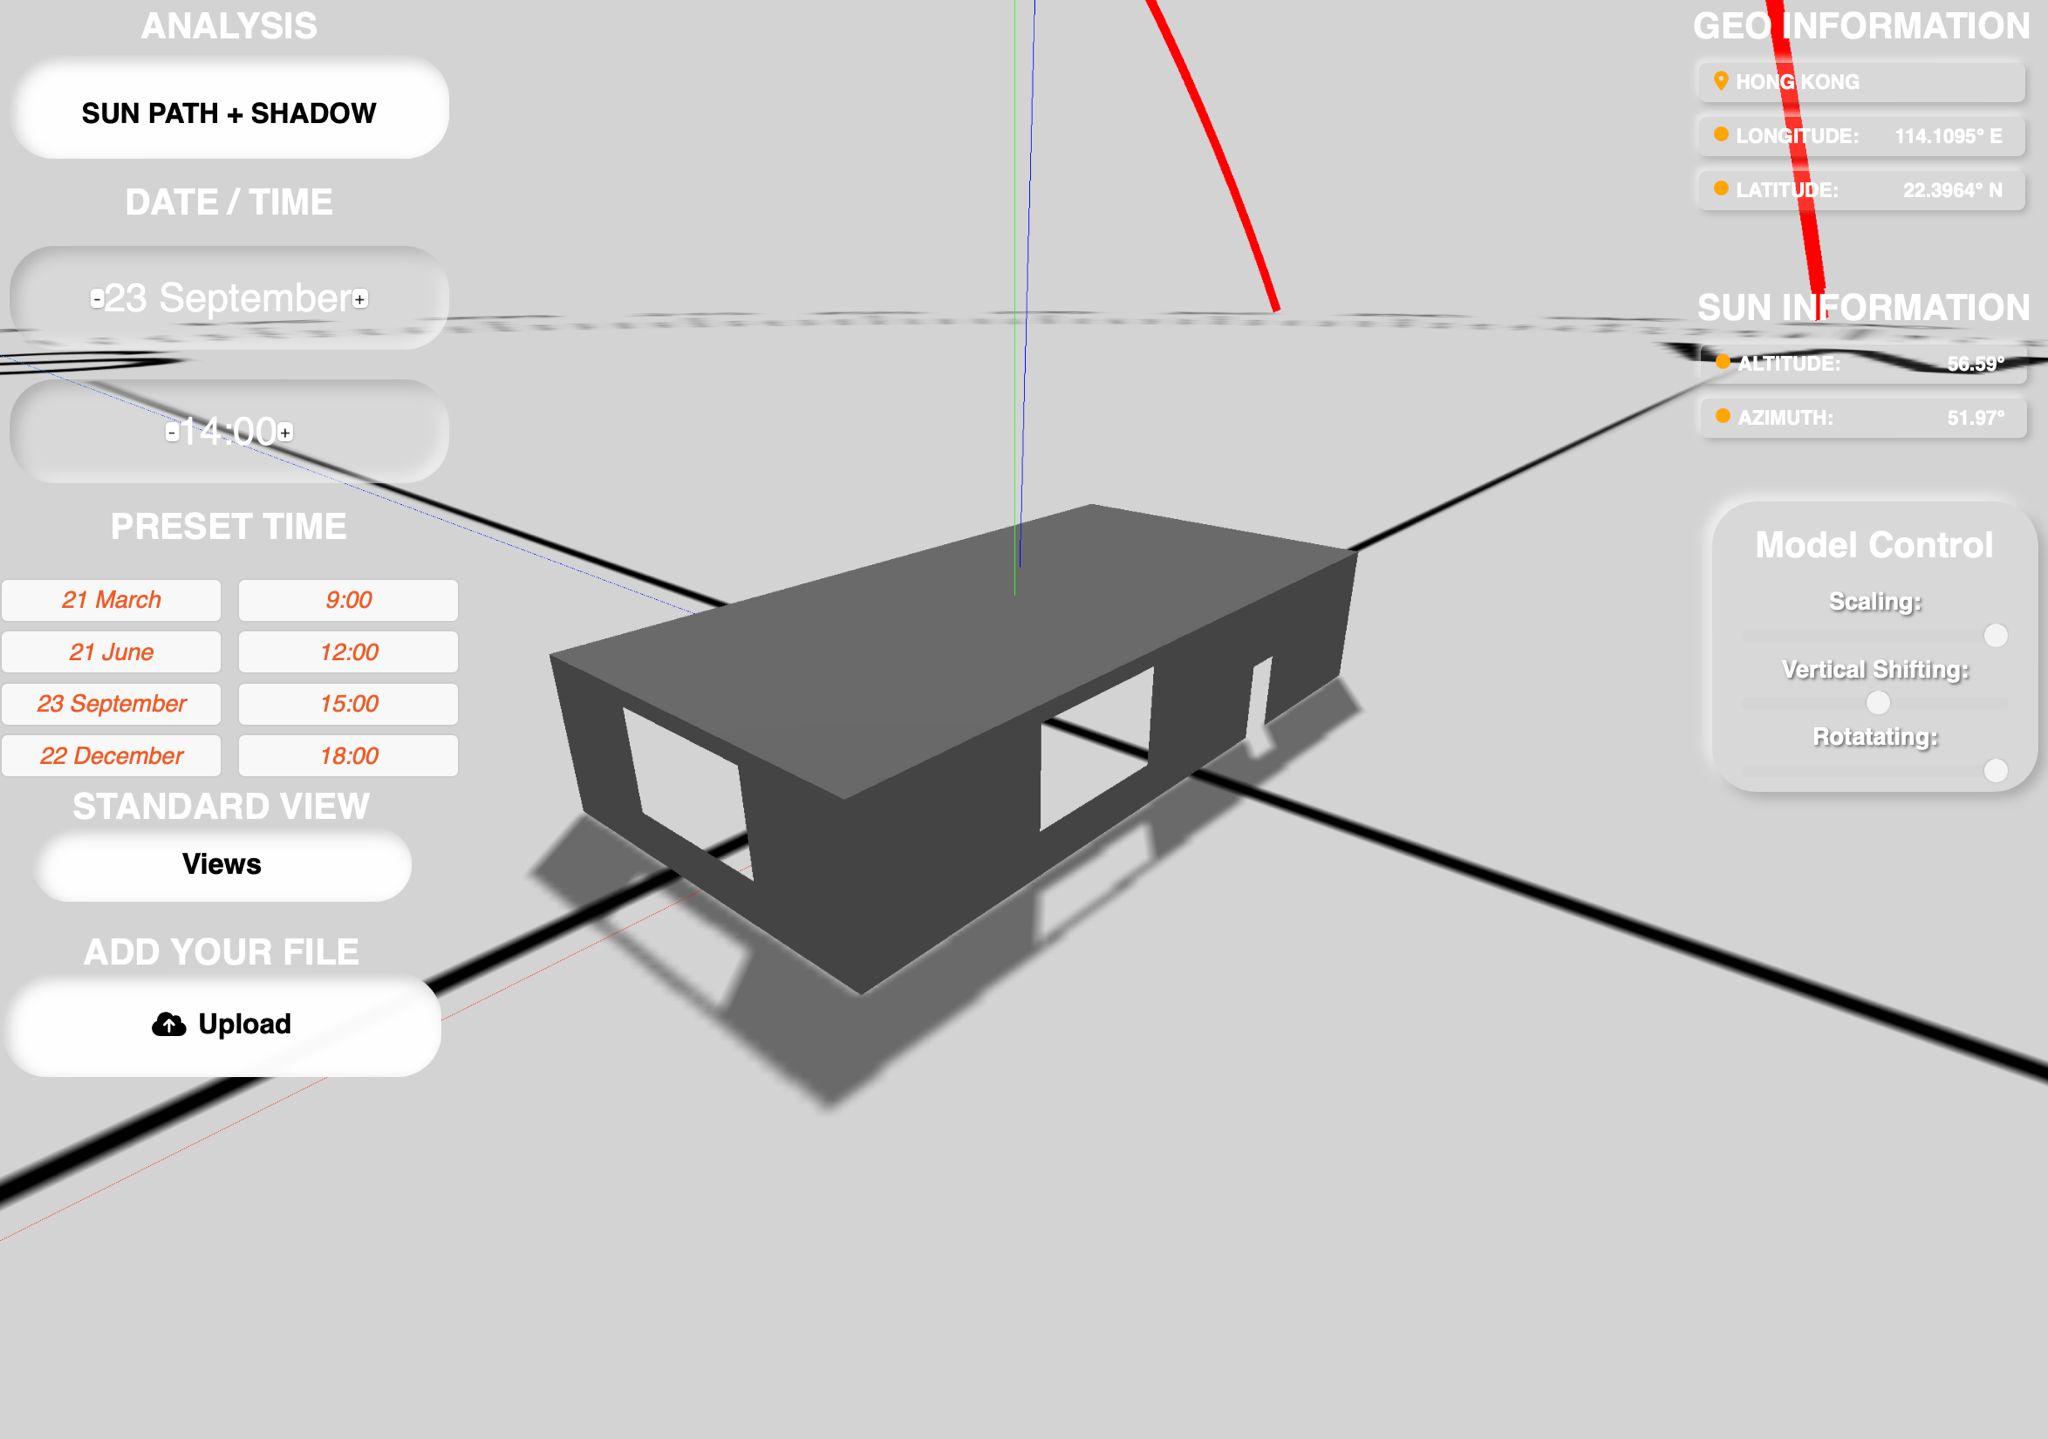Click the Upload button under ADD YOUR FILE
The image size is (2048, 1439).
click(x=224, y=1025)
